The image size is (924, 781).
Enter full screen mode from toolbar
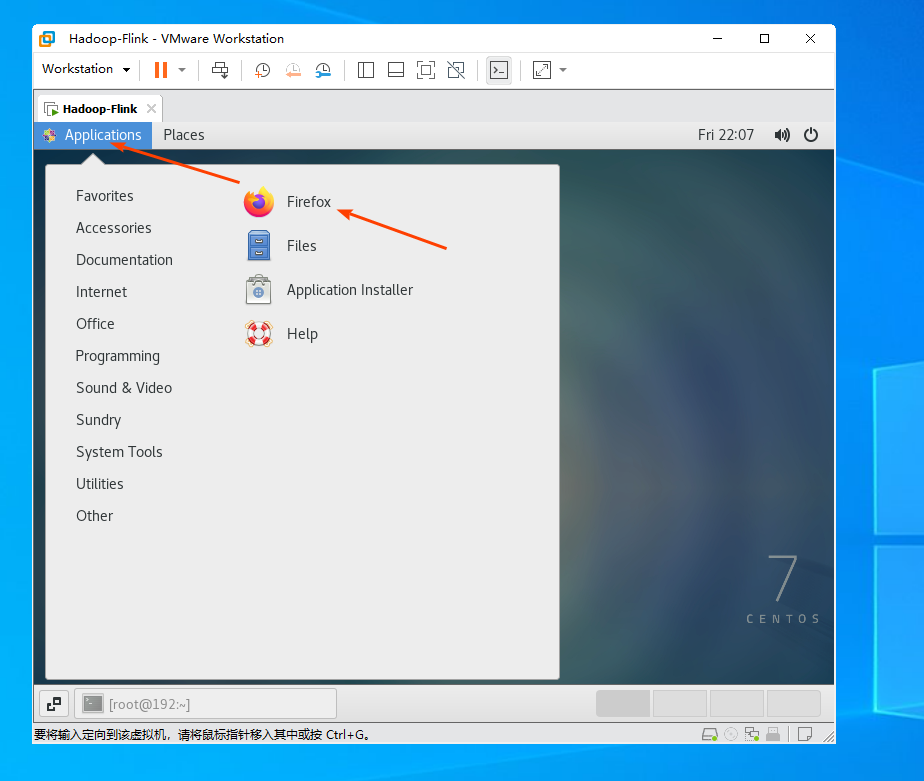click(x=426, y=70)
